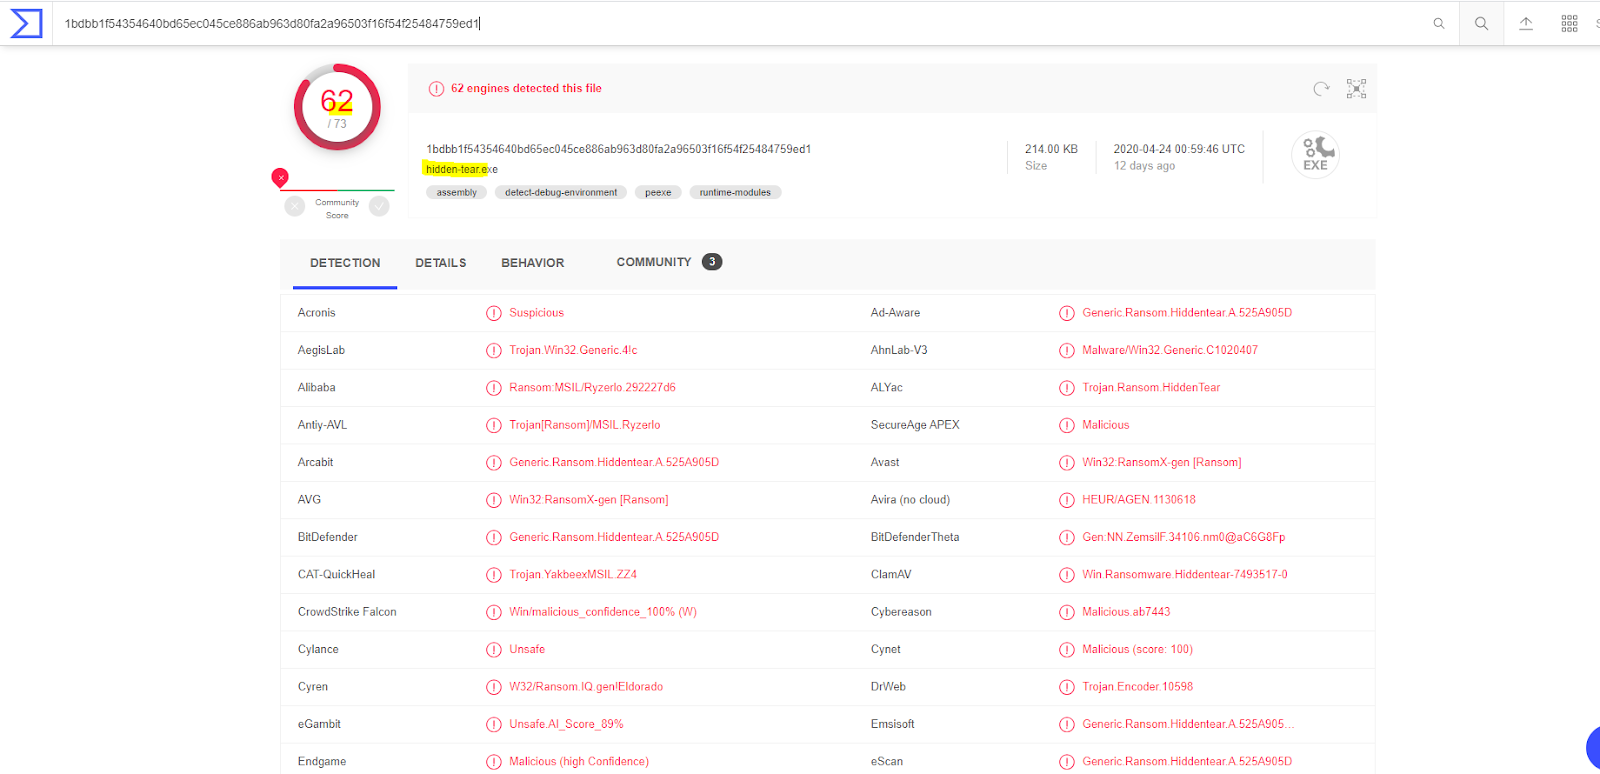Click the file hash text below the banner
1600x774 pixels.
(618, 149)
